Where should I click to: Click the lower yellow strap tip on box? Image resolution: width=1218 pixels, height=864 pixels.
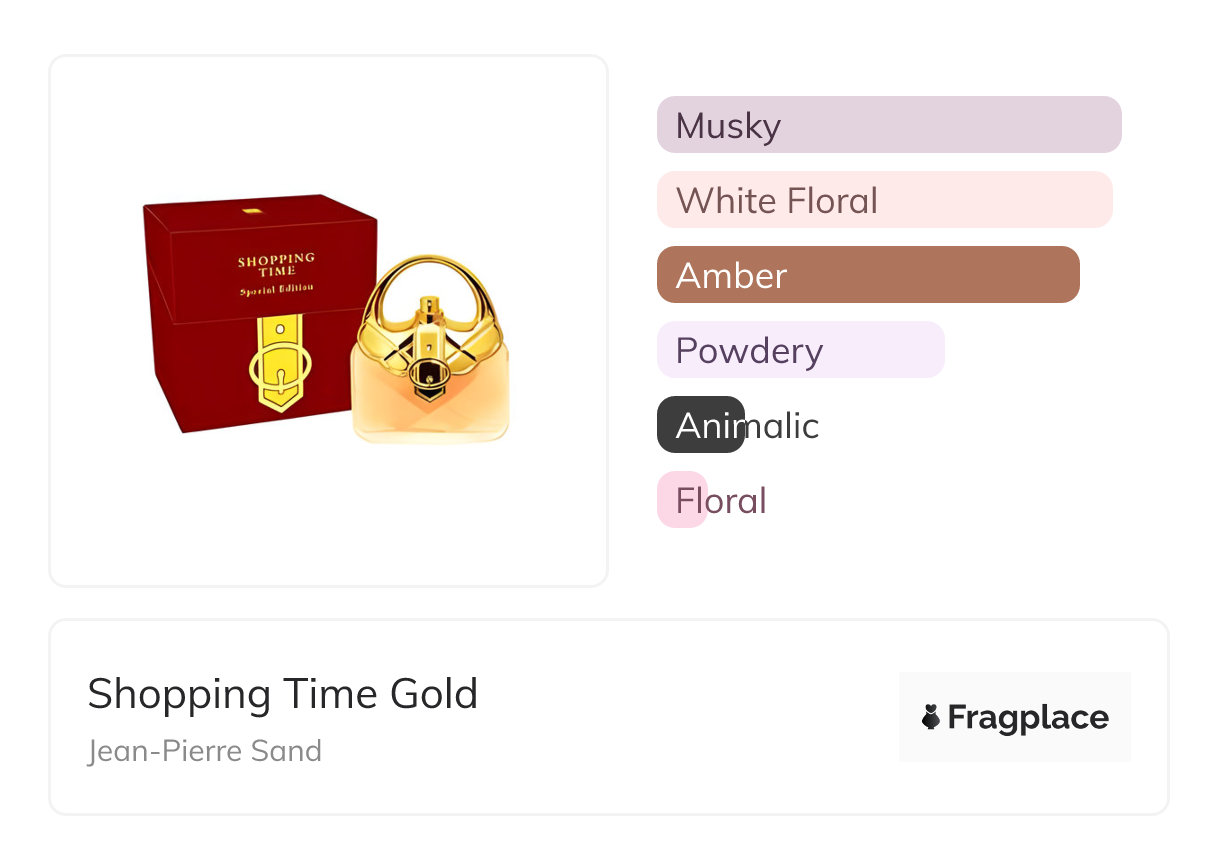click(x=278, y=401)
